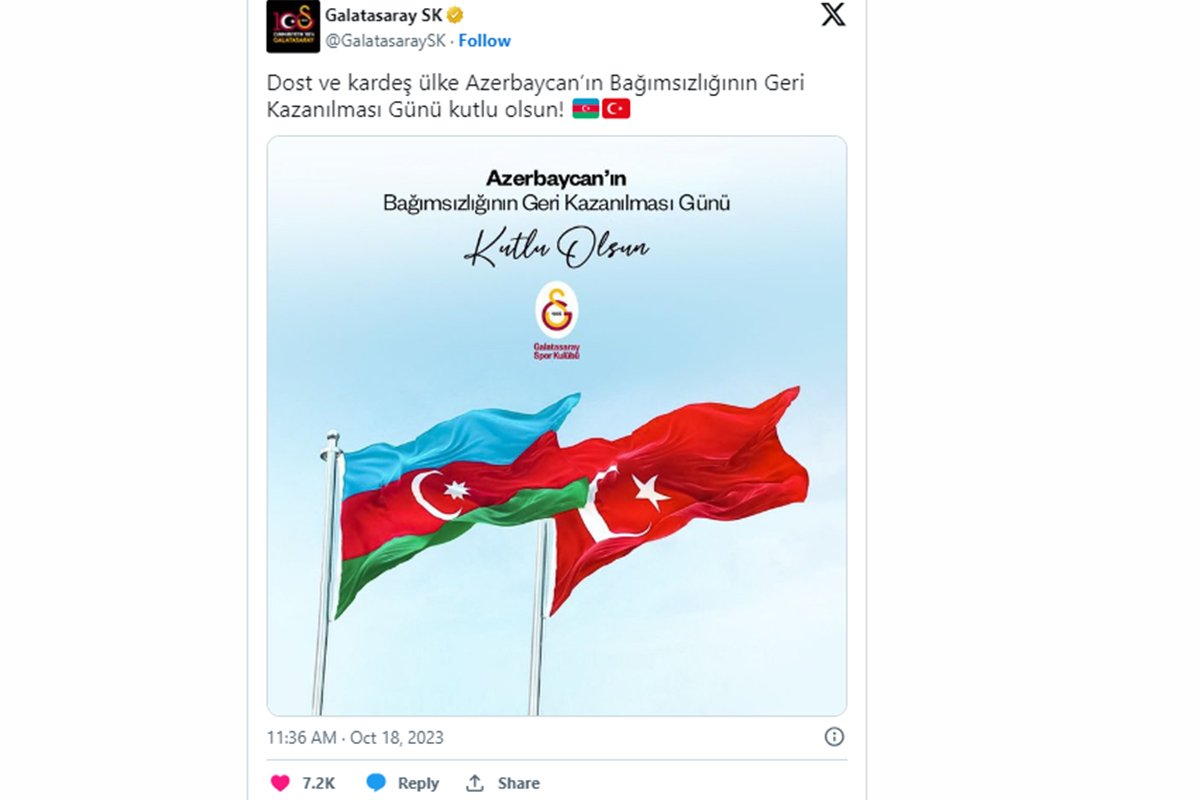Click the Kutlu Olsun script heading in image
Screen dimensions: 1200x800
557,247
